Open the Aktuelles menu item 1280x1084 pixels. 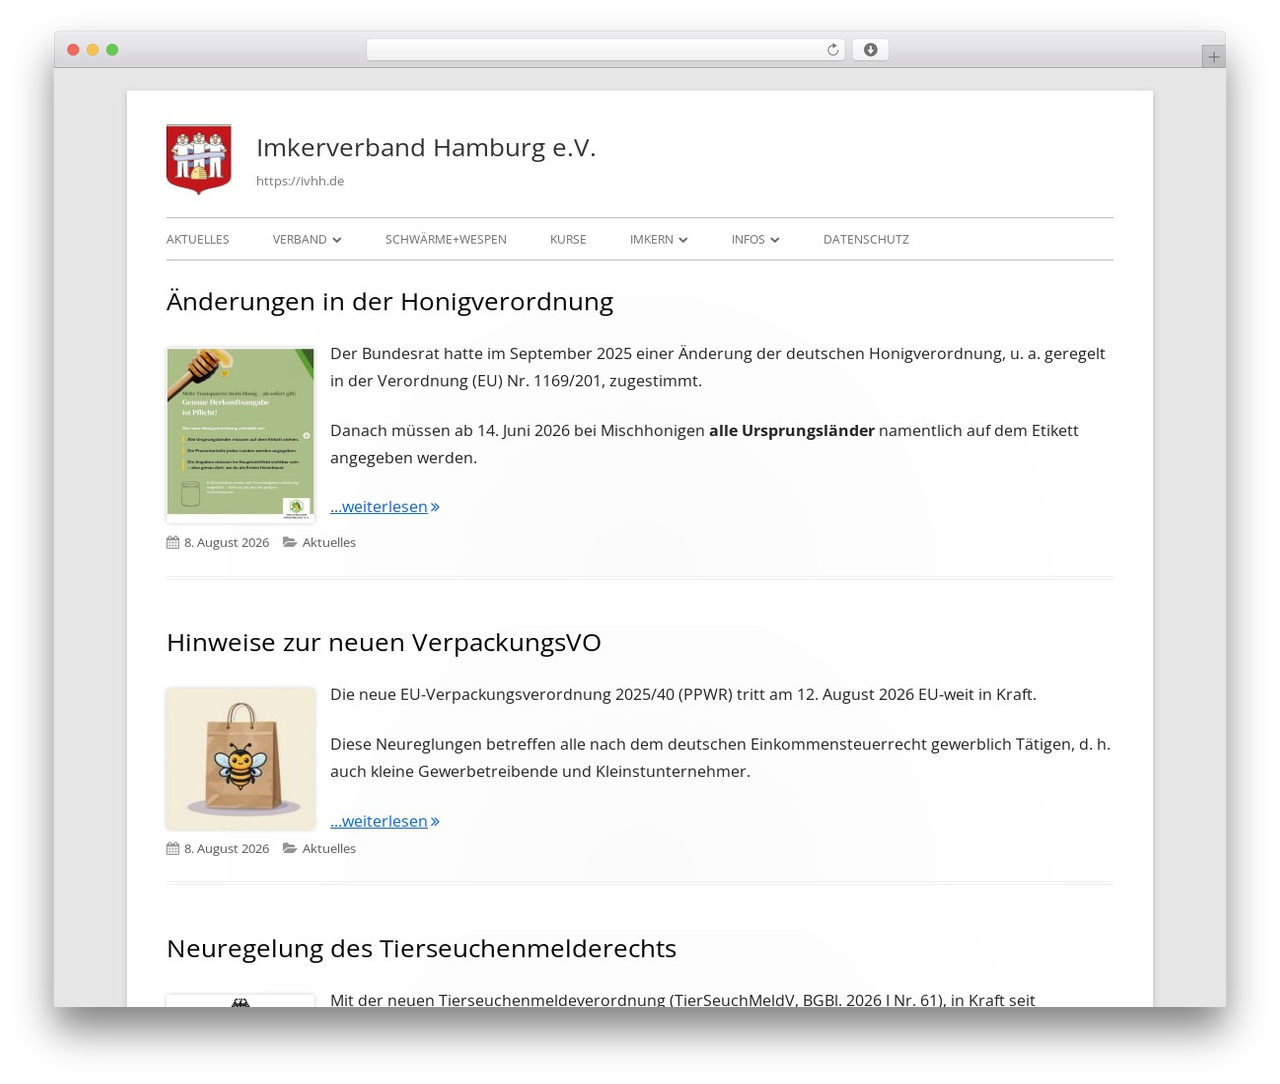coord(198,239)
